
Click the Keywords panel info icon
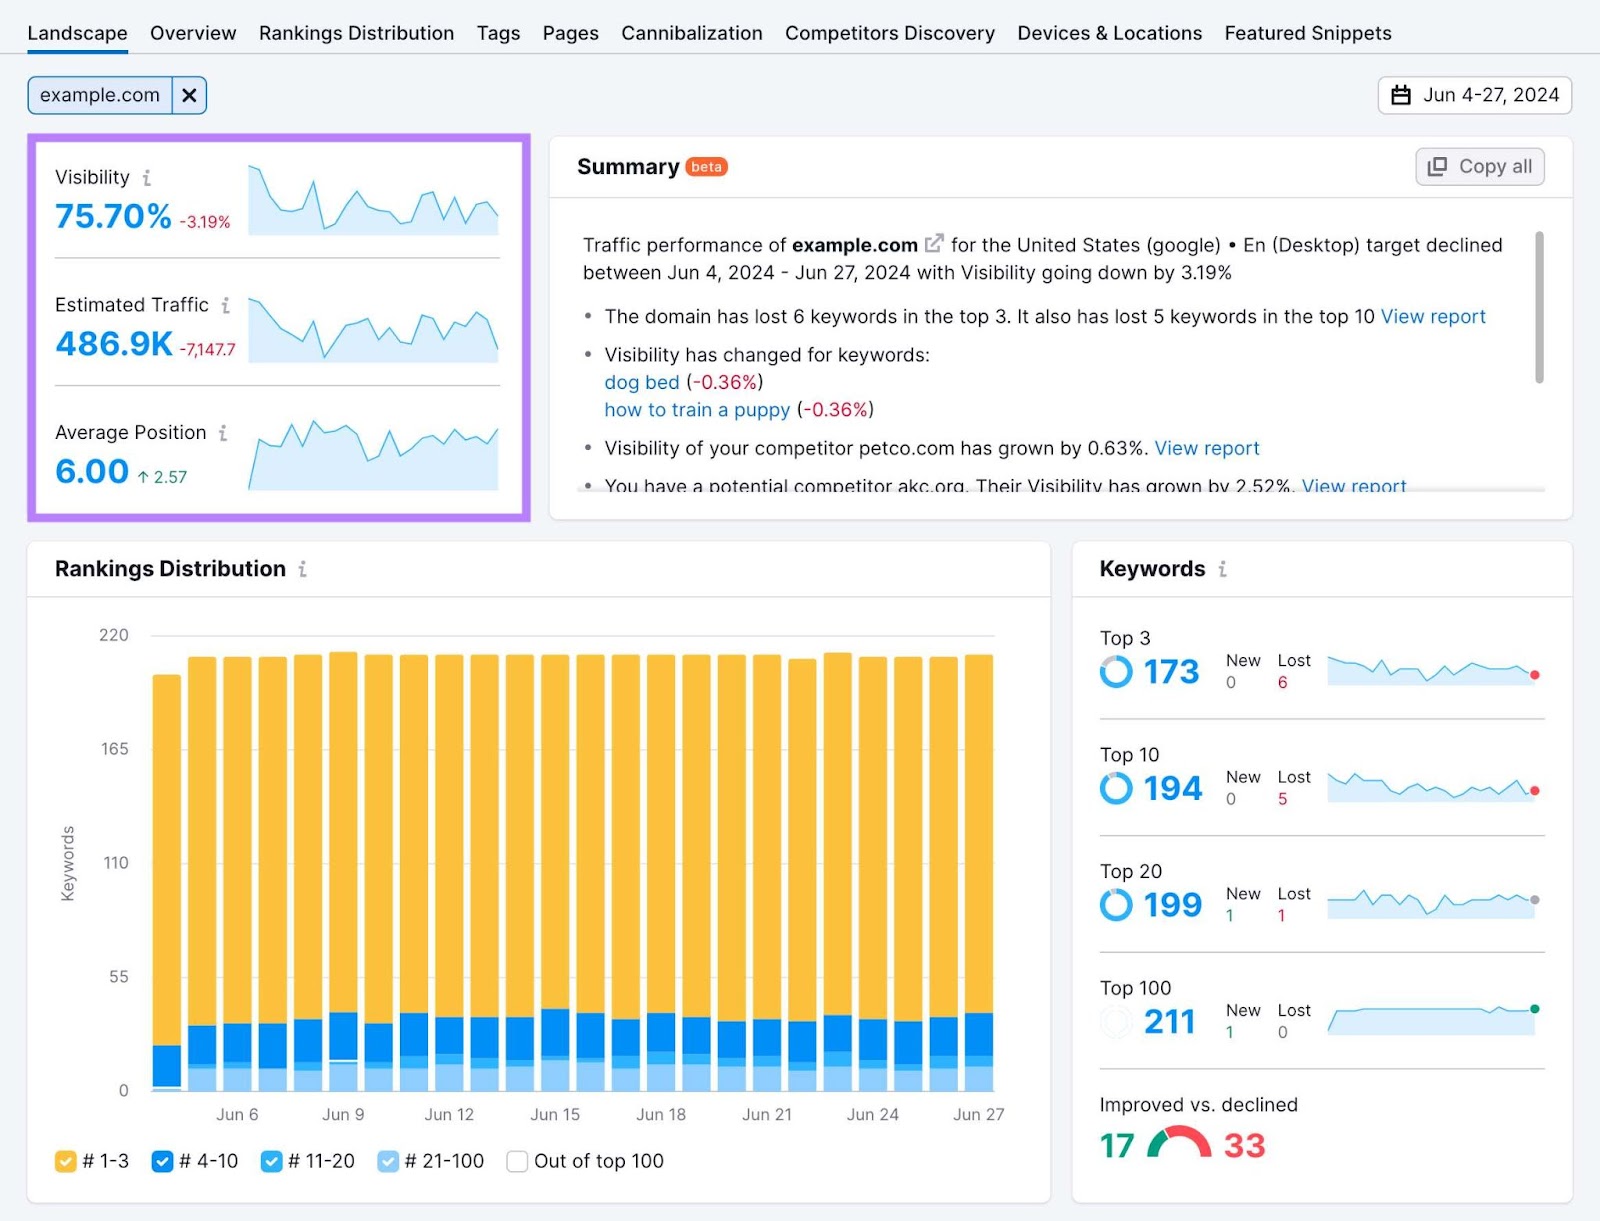1222,569
